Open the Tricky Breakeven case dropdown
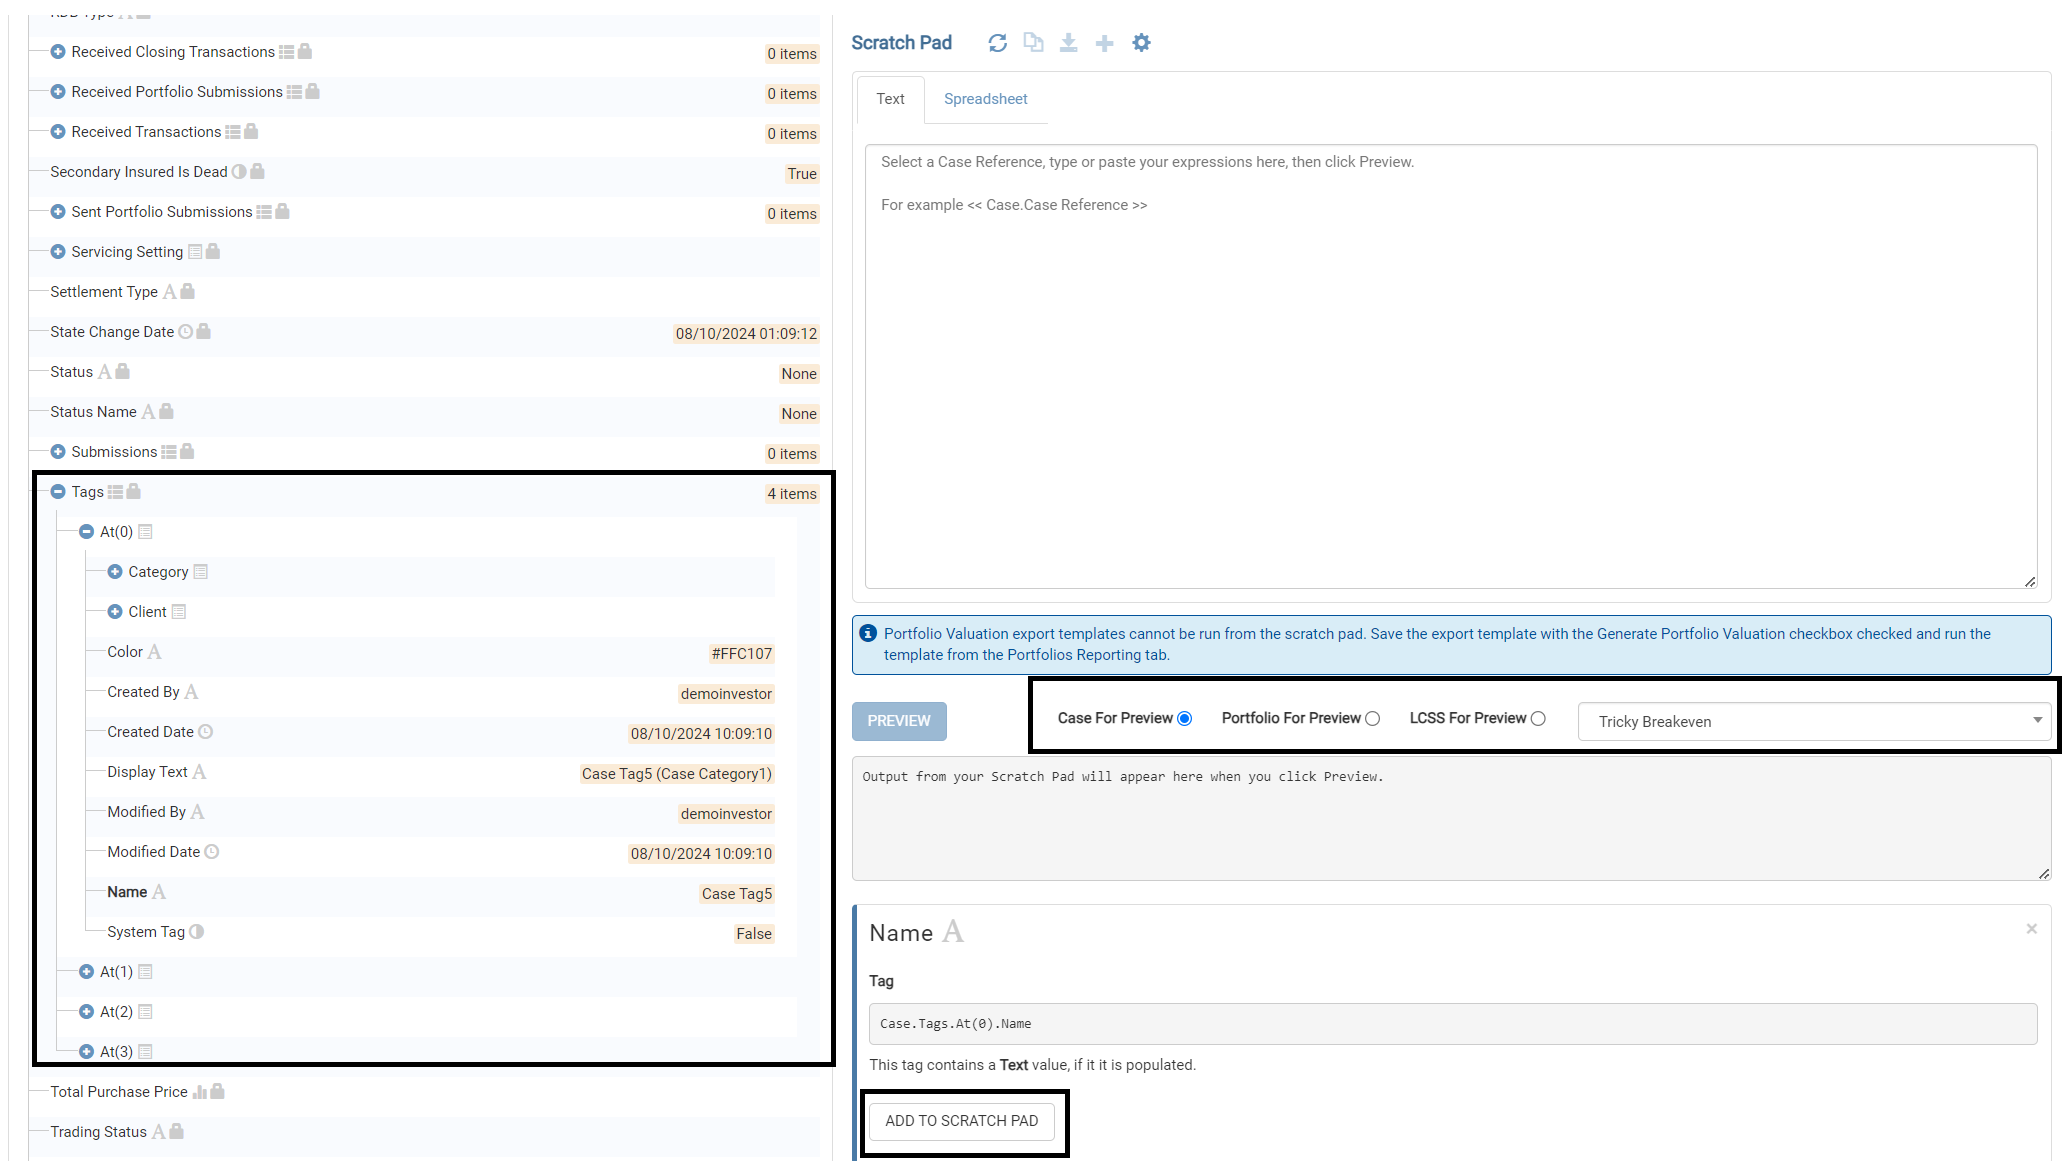 pos(1814,721)
